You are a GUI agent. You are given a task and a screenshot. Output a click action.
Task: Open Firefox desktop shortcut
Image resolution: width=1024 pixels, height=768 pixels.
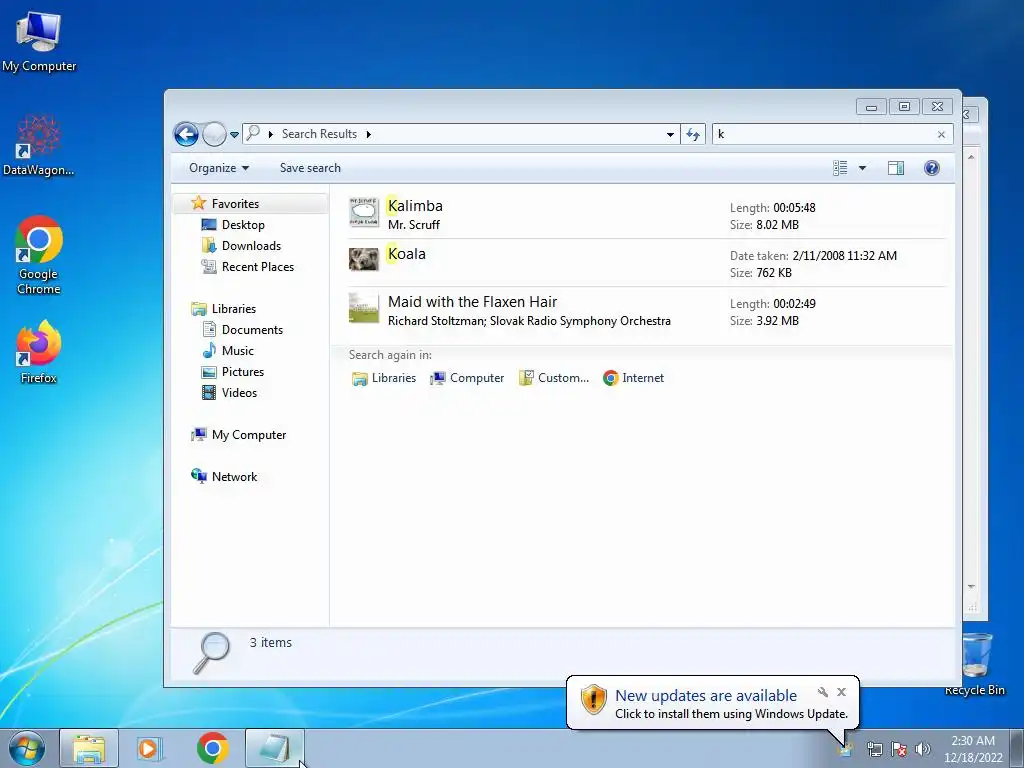39,352
